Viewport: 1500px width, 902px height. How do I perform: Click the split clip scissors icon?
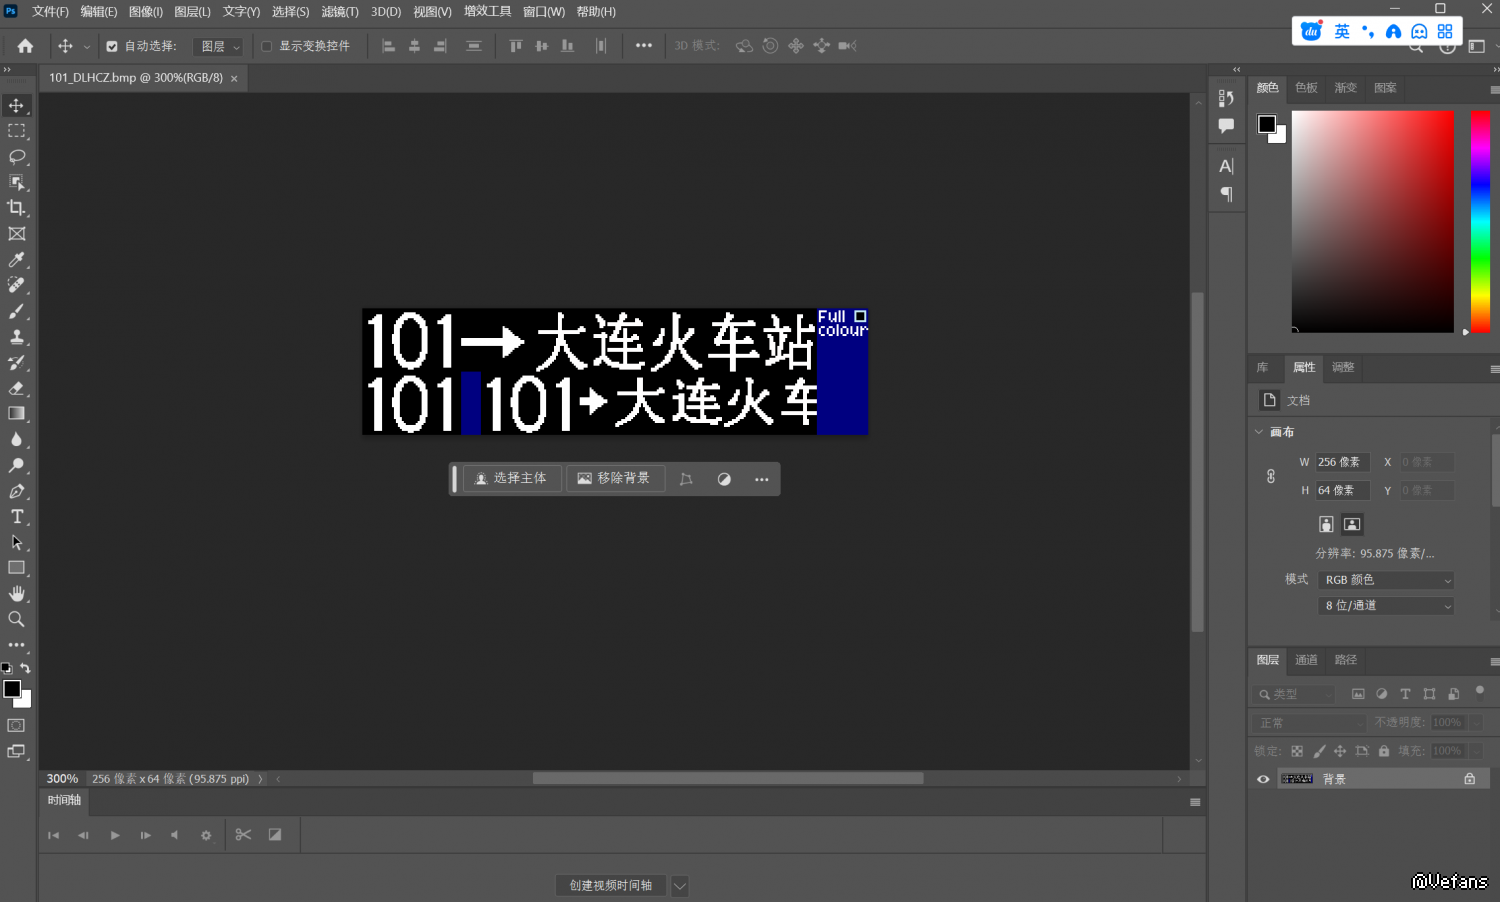click(x=243, y=835)
